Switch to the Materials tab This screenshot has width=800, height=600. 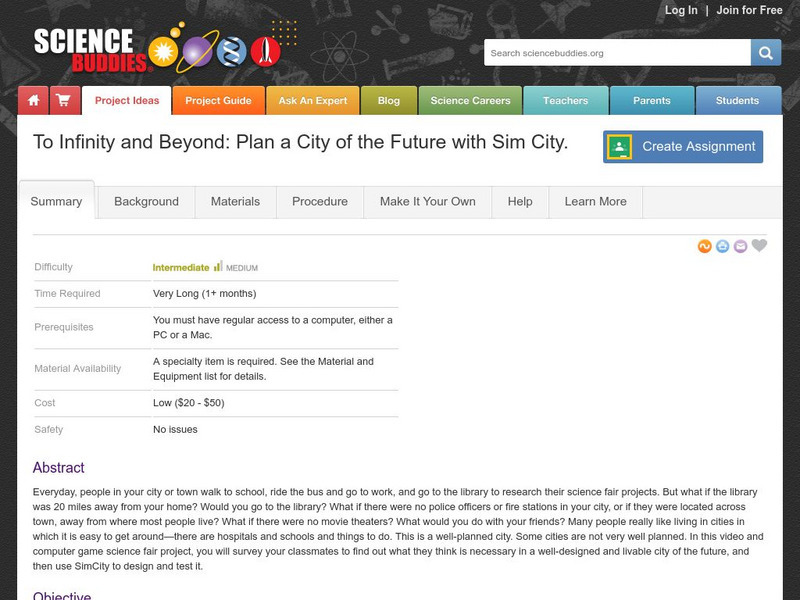tap(235, 202)
